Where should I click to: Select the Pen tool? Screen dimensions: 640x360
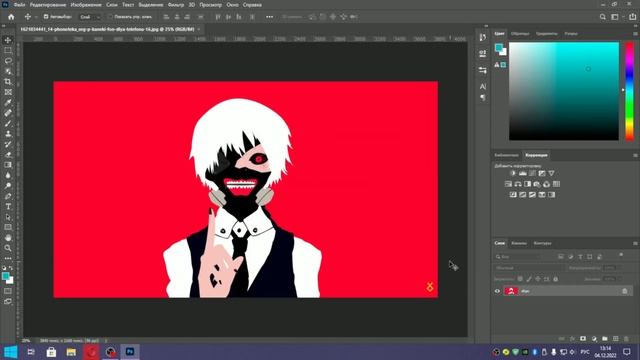pos(8,196)
